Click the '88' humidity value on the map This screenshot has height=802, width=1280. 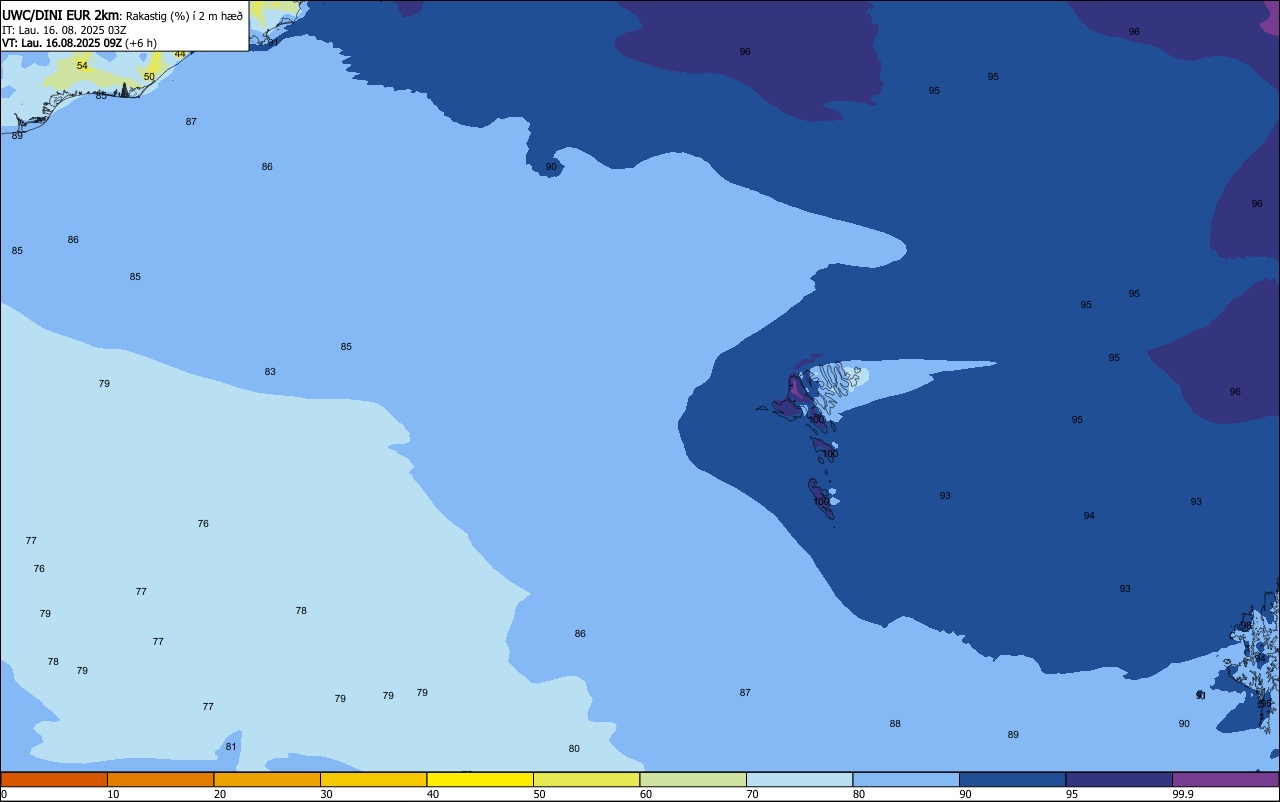coord(895,724)
